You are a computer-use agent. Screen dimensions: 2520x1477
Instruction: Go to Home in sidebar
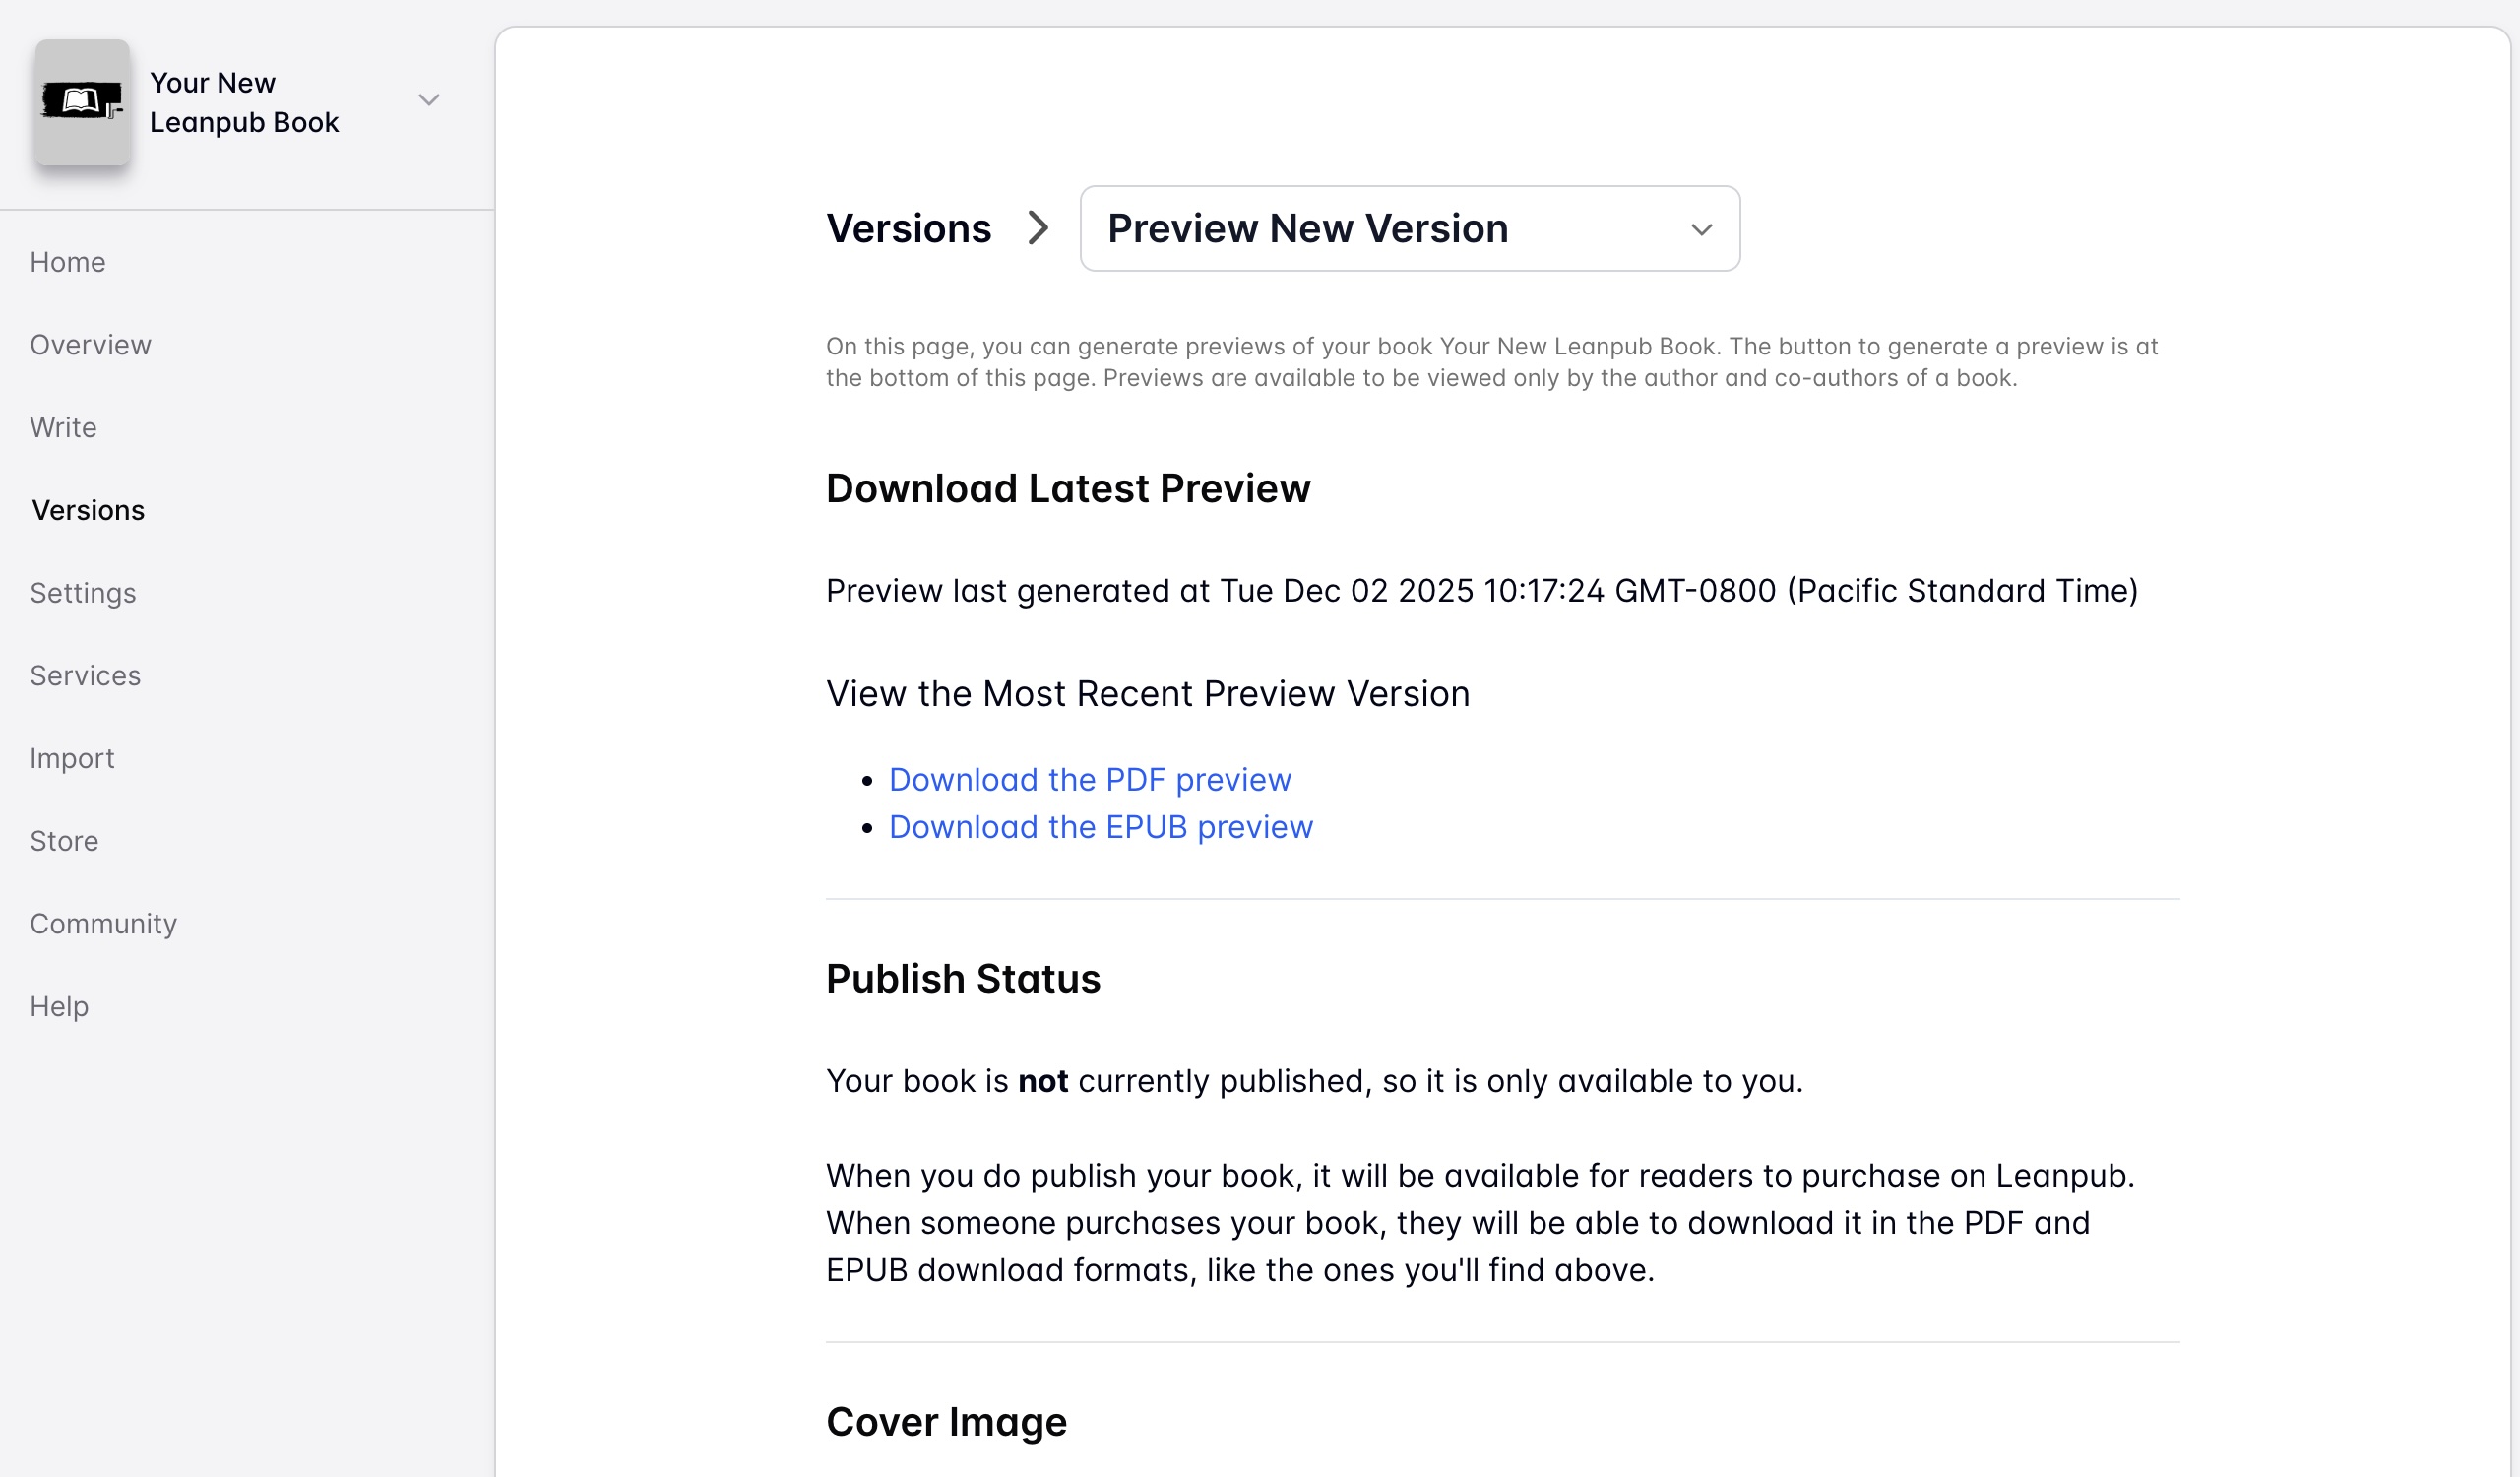[x=67, y=262]
